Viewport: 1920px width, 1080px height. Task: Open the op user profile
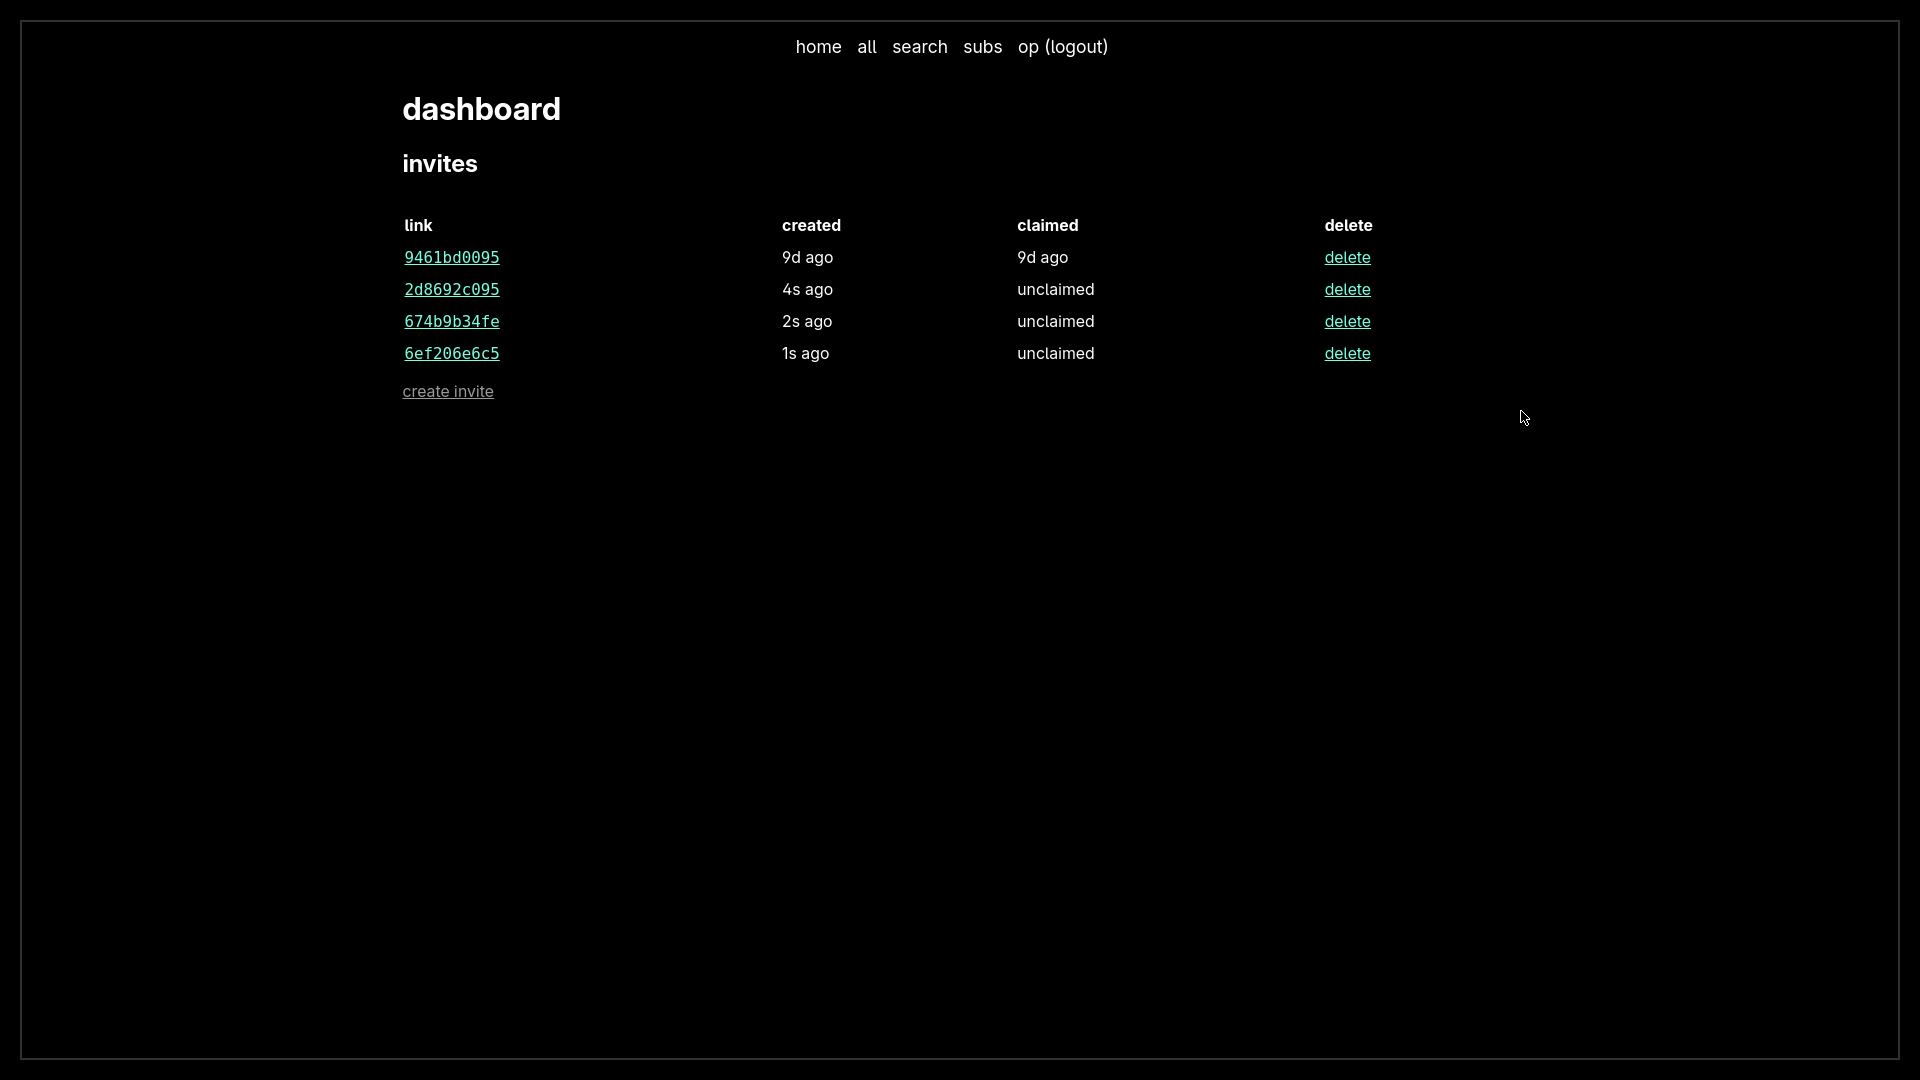click(1028, 47)
